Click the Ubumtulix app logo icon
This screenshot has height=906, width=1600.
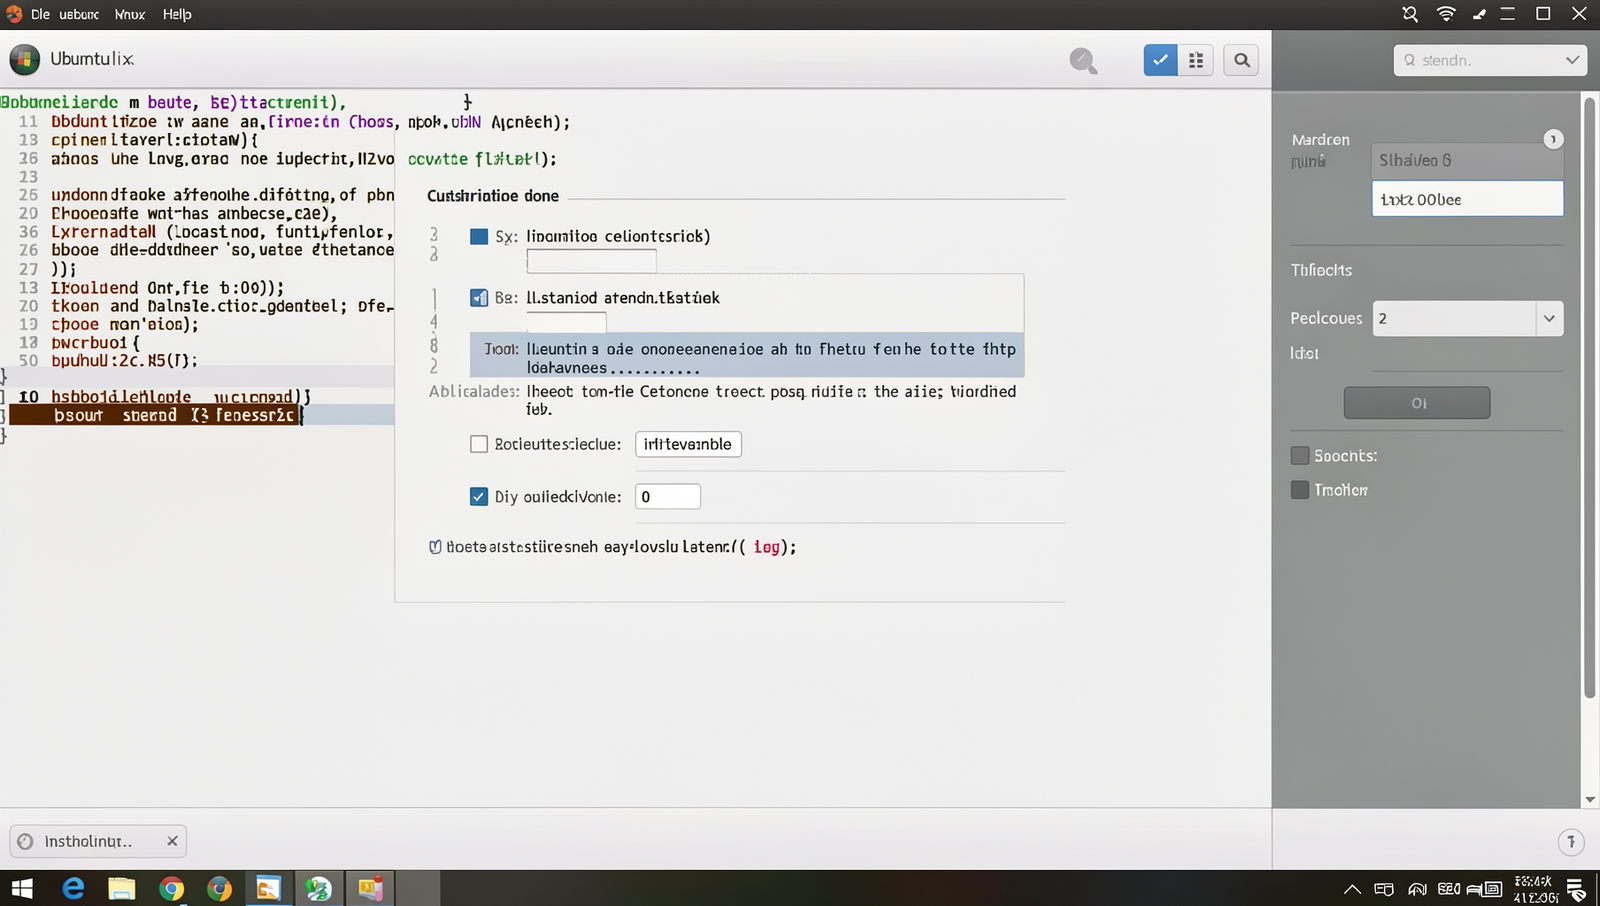pos(25,60)
